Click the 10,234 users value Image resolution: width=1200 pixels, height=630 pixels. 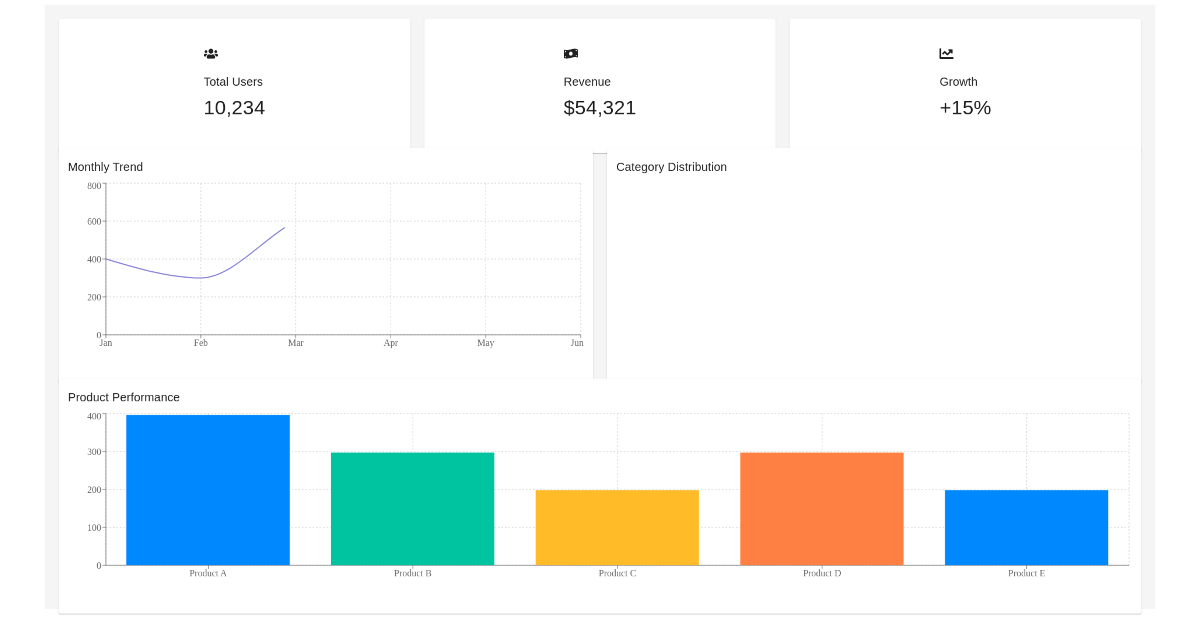point(234,108)
